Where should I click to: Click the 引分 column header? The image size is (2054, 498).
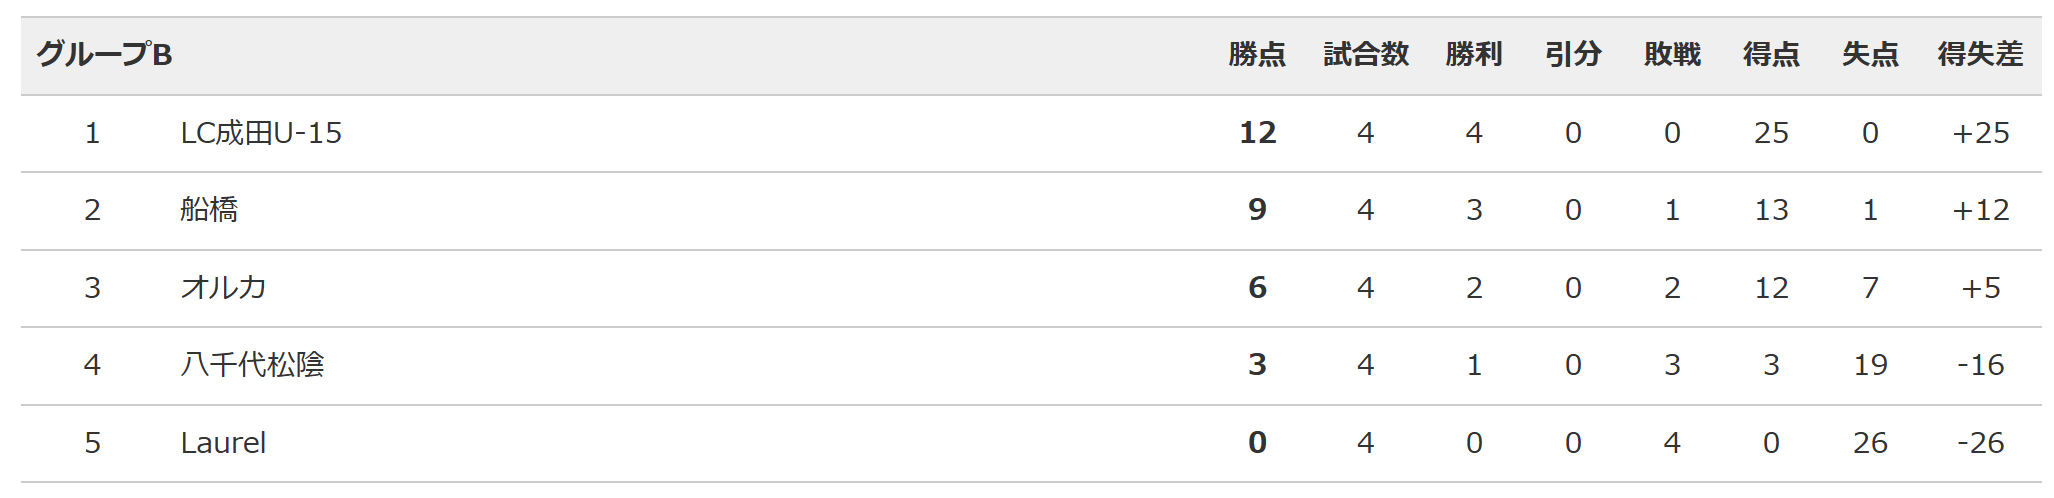1573,54
